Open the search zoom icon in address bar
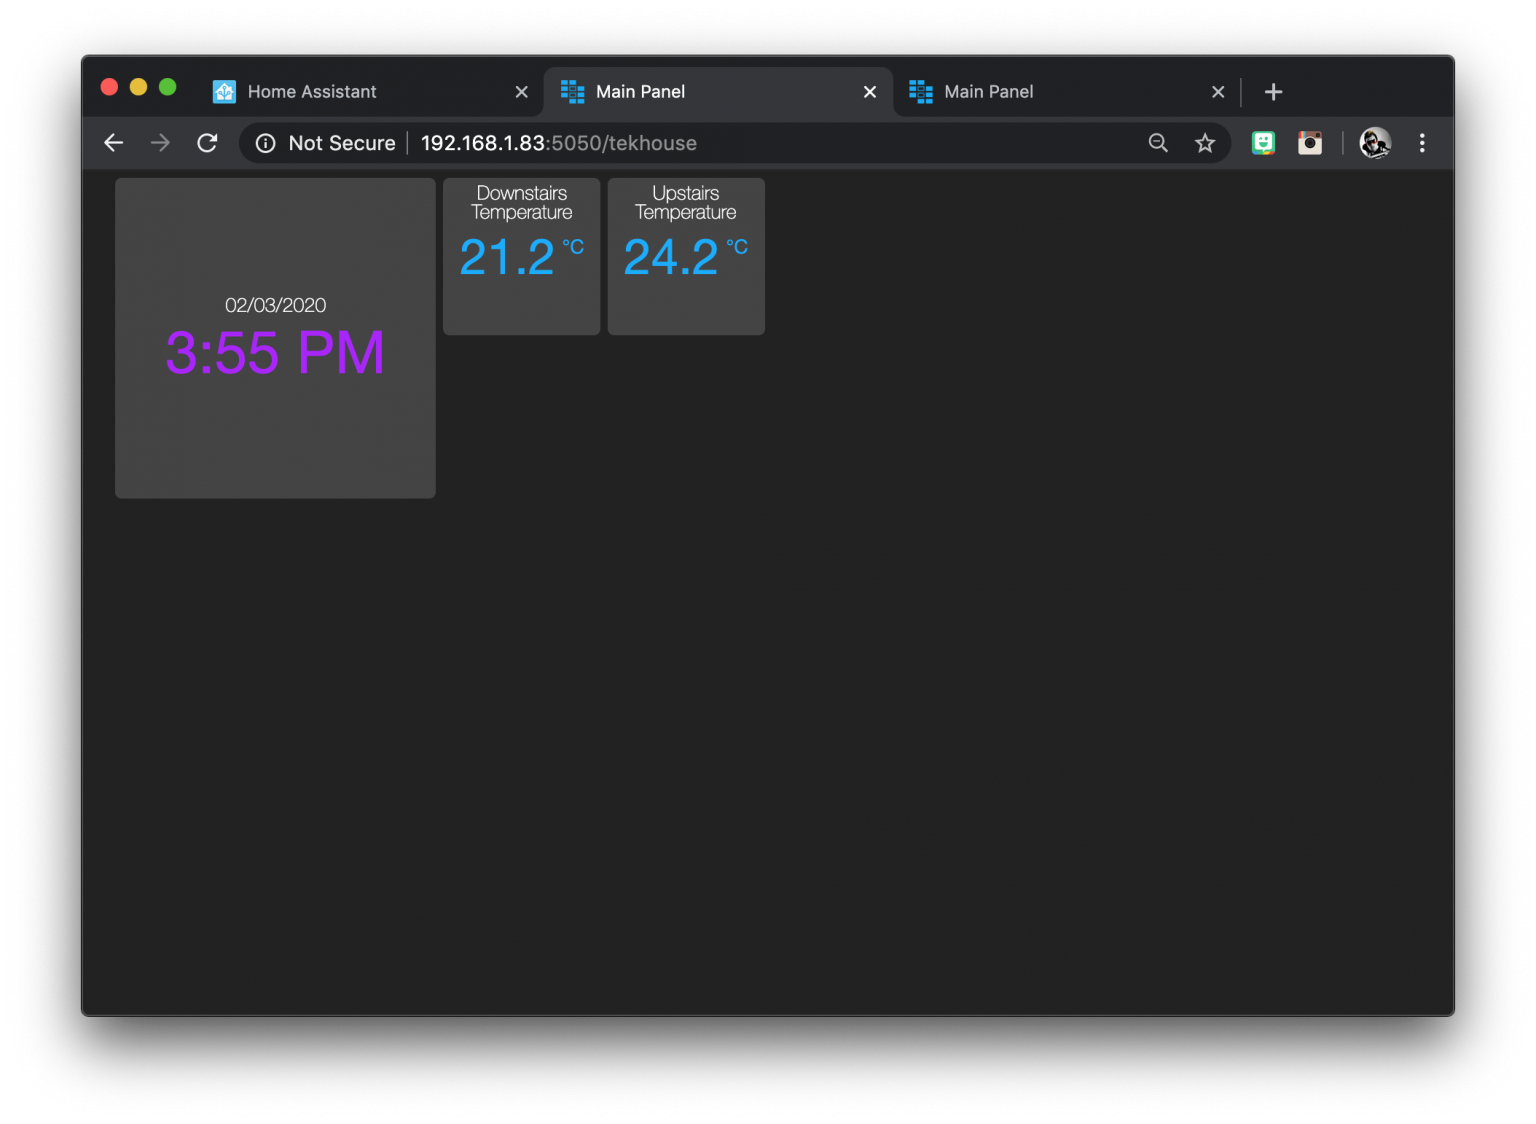1536x1124 pixels. point(1158,142)
